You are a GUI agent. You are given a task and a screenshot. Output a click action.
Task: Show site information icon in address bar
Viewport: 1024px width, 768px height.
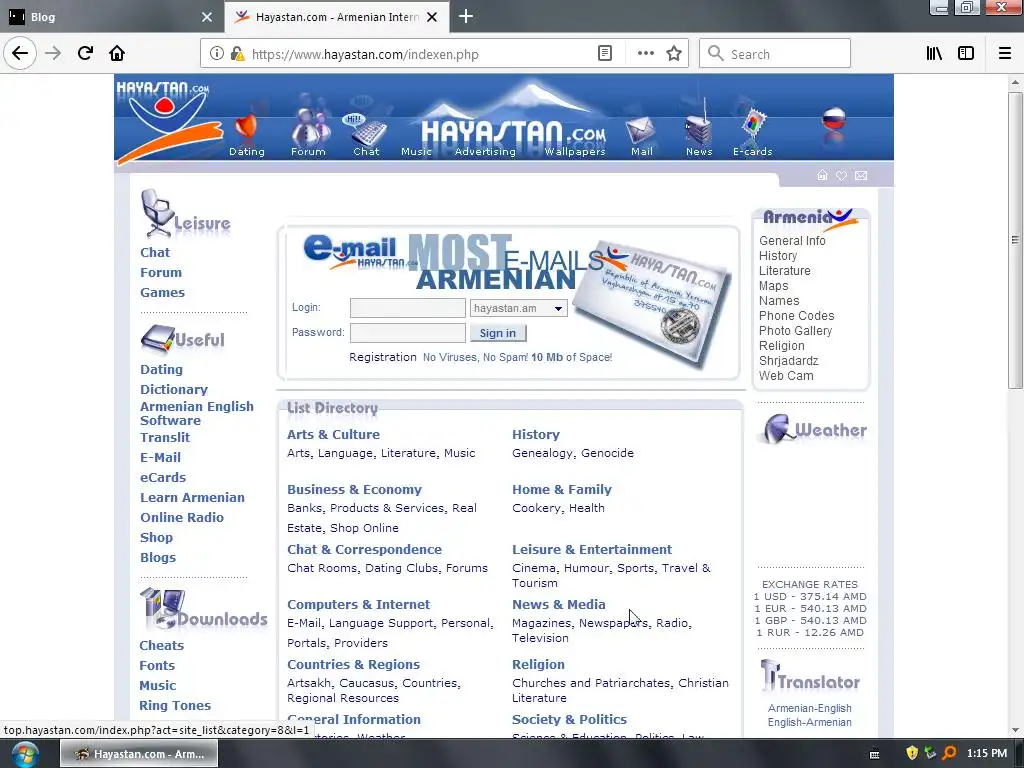pos(216,54)
